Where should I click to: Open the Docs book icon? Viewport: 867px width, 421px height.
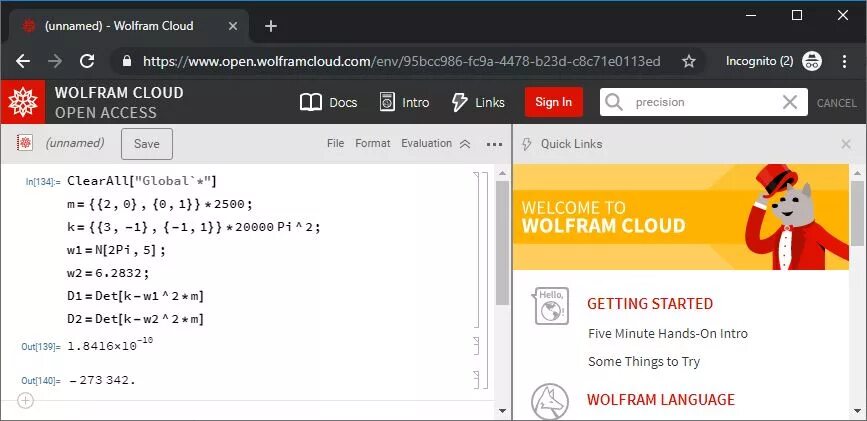pyautogui.click(x=311, y=102)
